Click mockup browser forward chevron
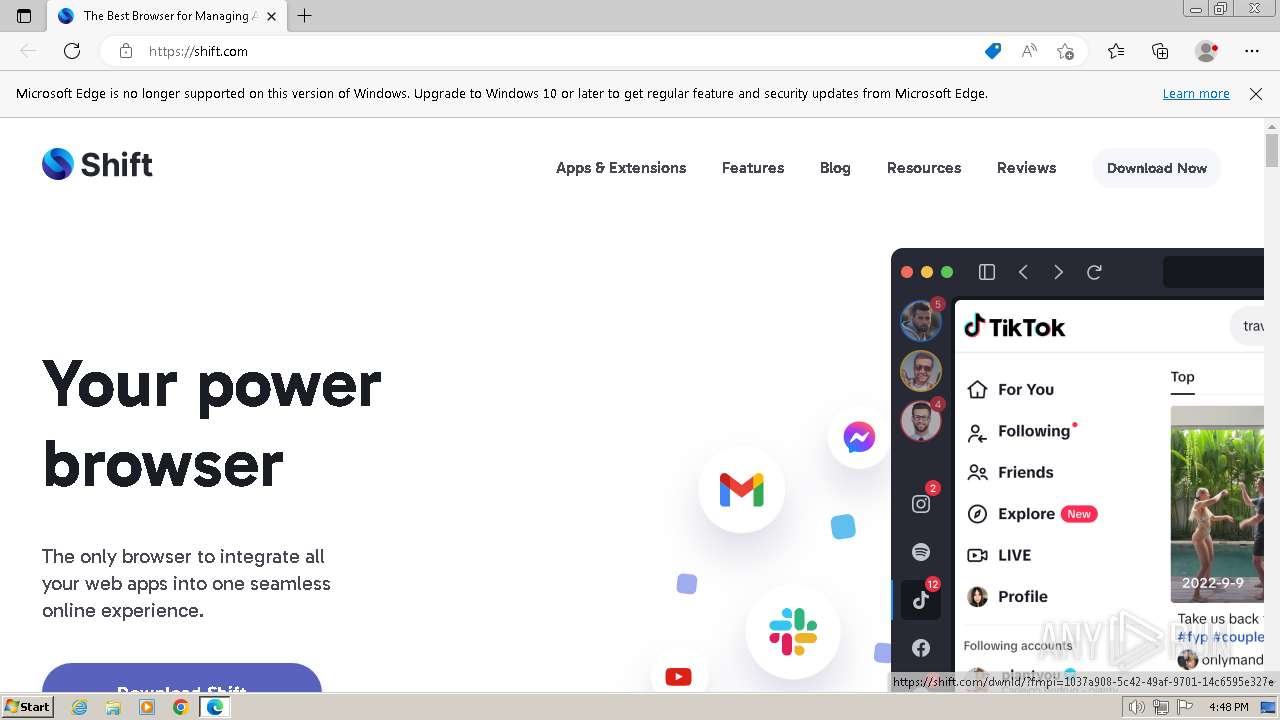The image size is (1280, 720). (x=1058, y=272)
